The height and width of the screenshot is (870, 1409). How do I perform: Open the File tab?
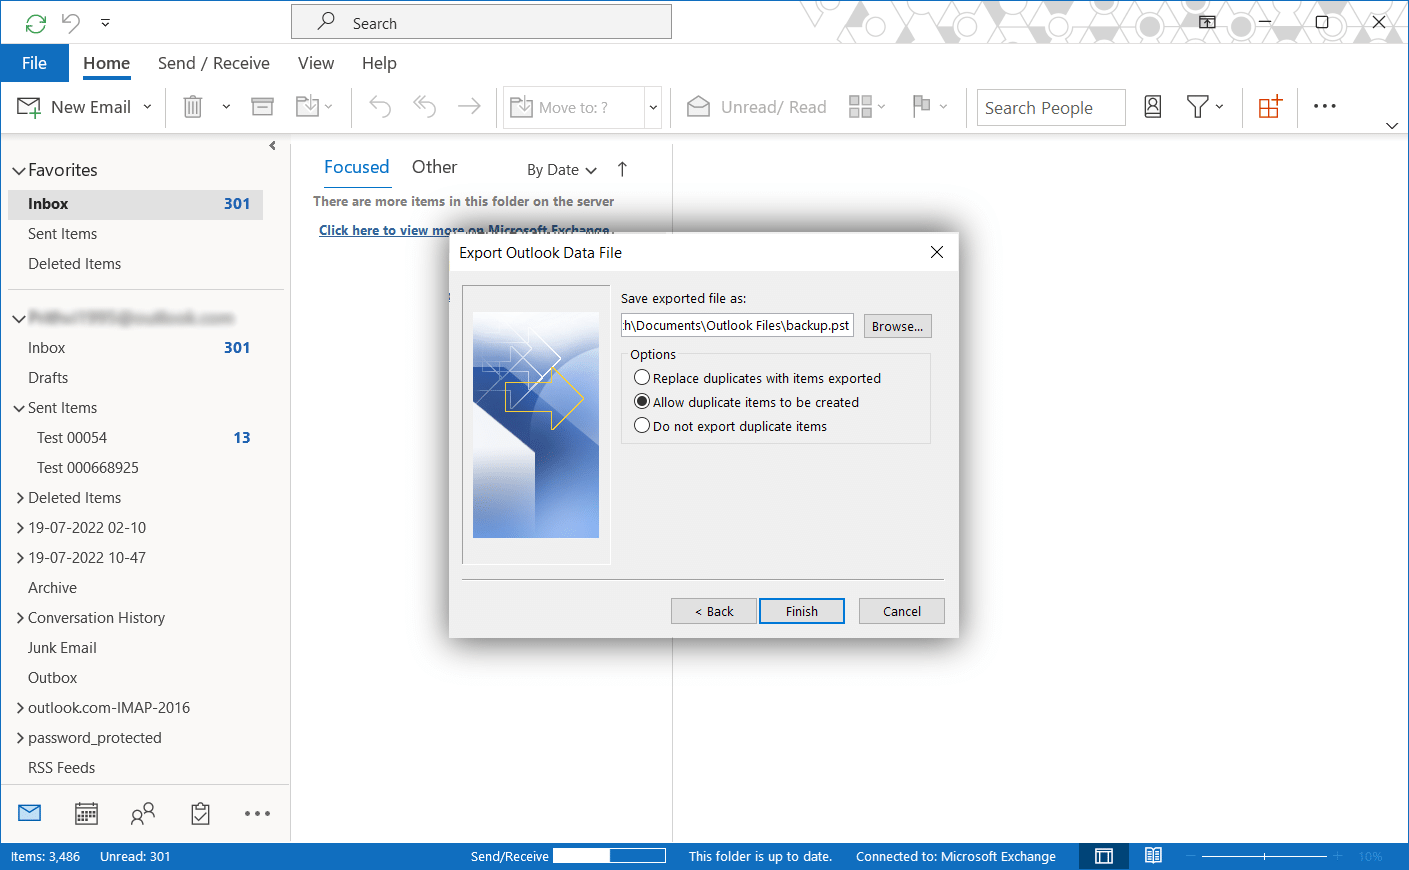pos(34,63)
